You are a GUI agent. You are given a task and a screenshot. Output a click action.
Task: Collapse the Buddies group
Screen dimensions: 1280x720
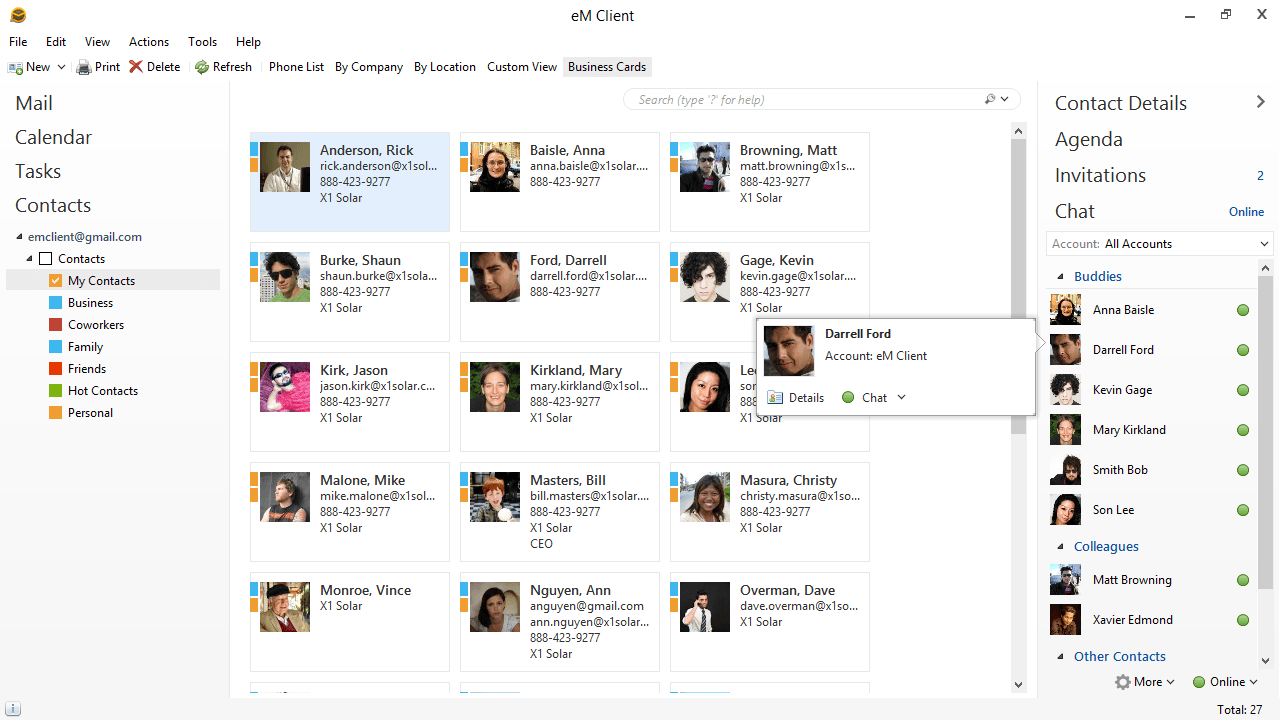pos(1061,277)
